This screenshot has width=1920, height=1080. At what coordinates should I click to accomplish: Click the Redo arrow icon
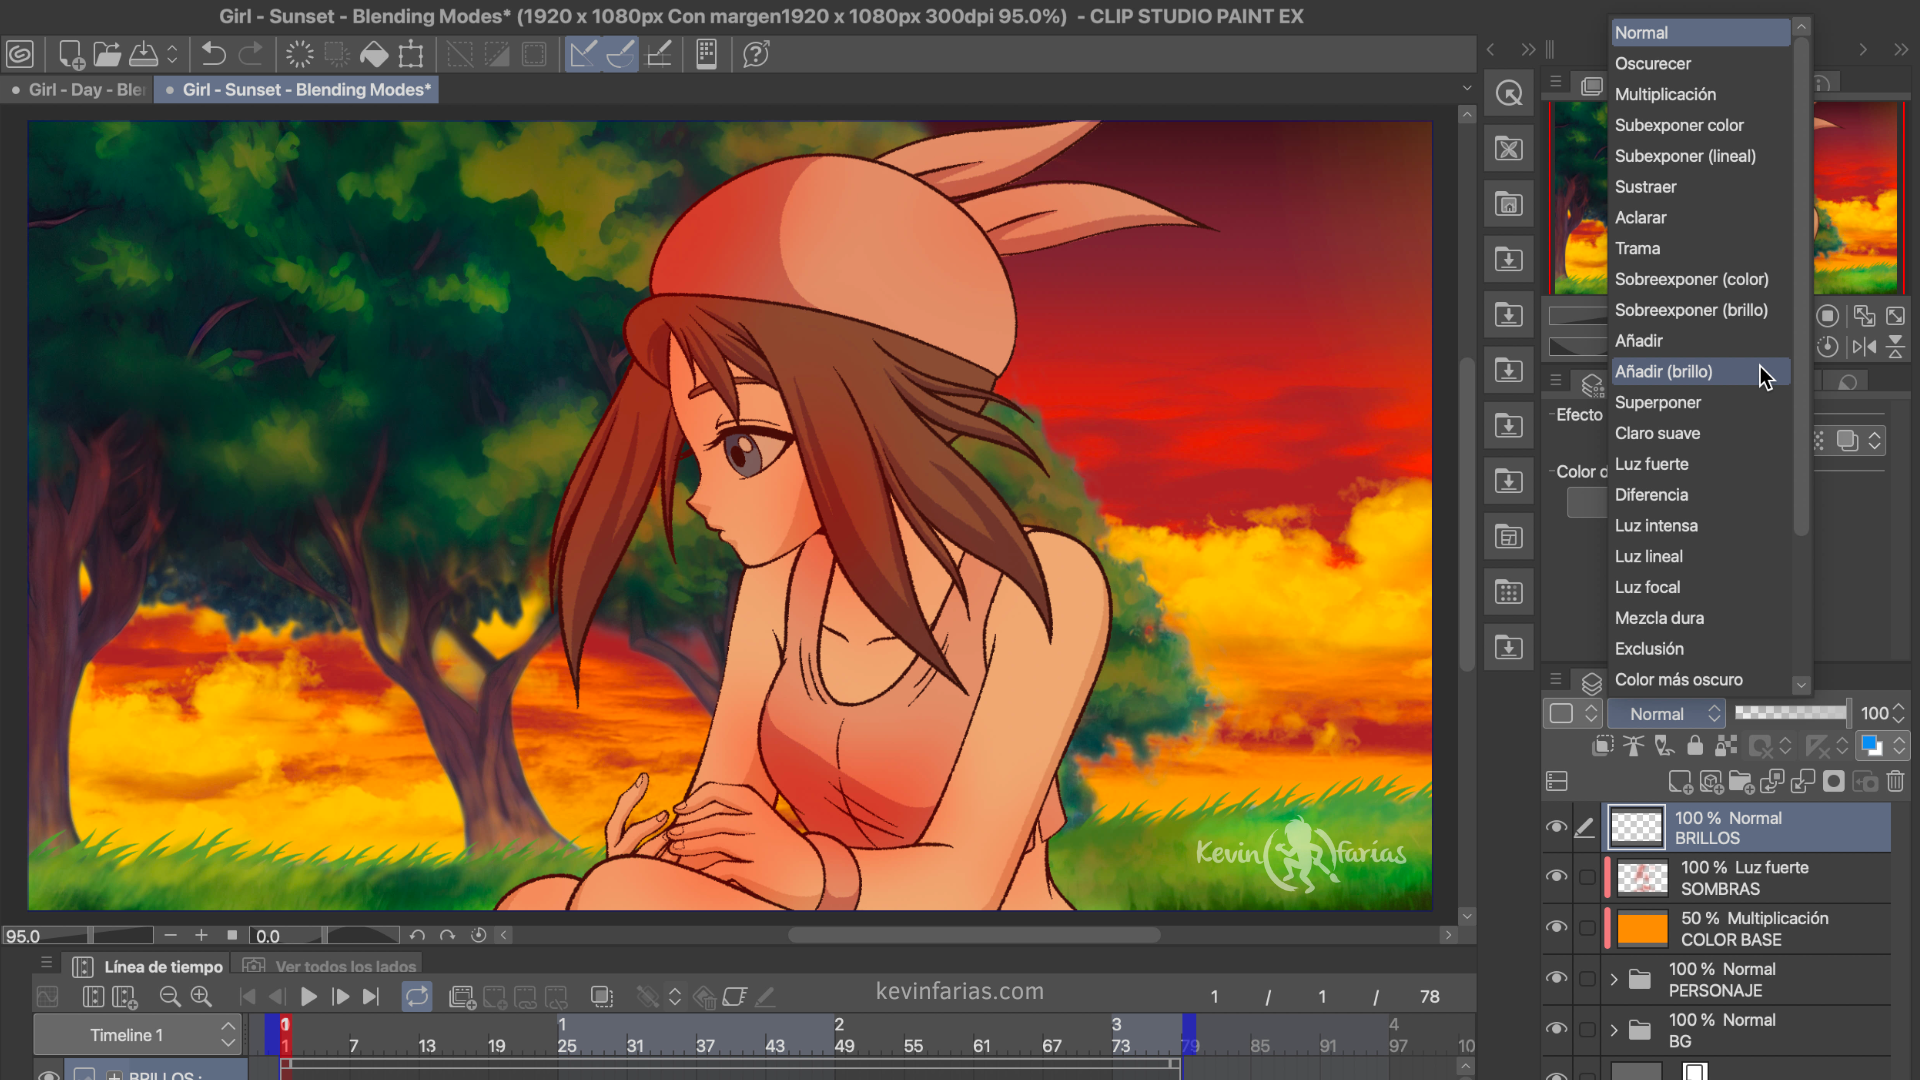[x=250, y=54]
